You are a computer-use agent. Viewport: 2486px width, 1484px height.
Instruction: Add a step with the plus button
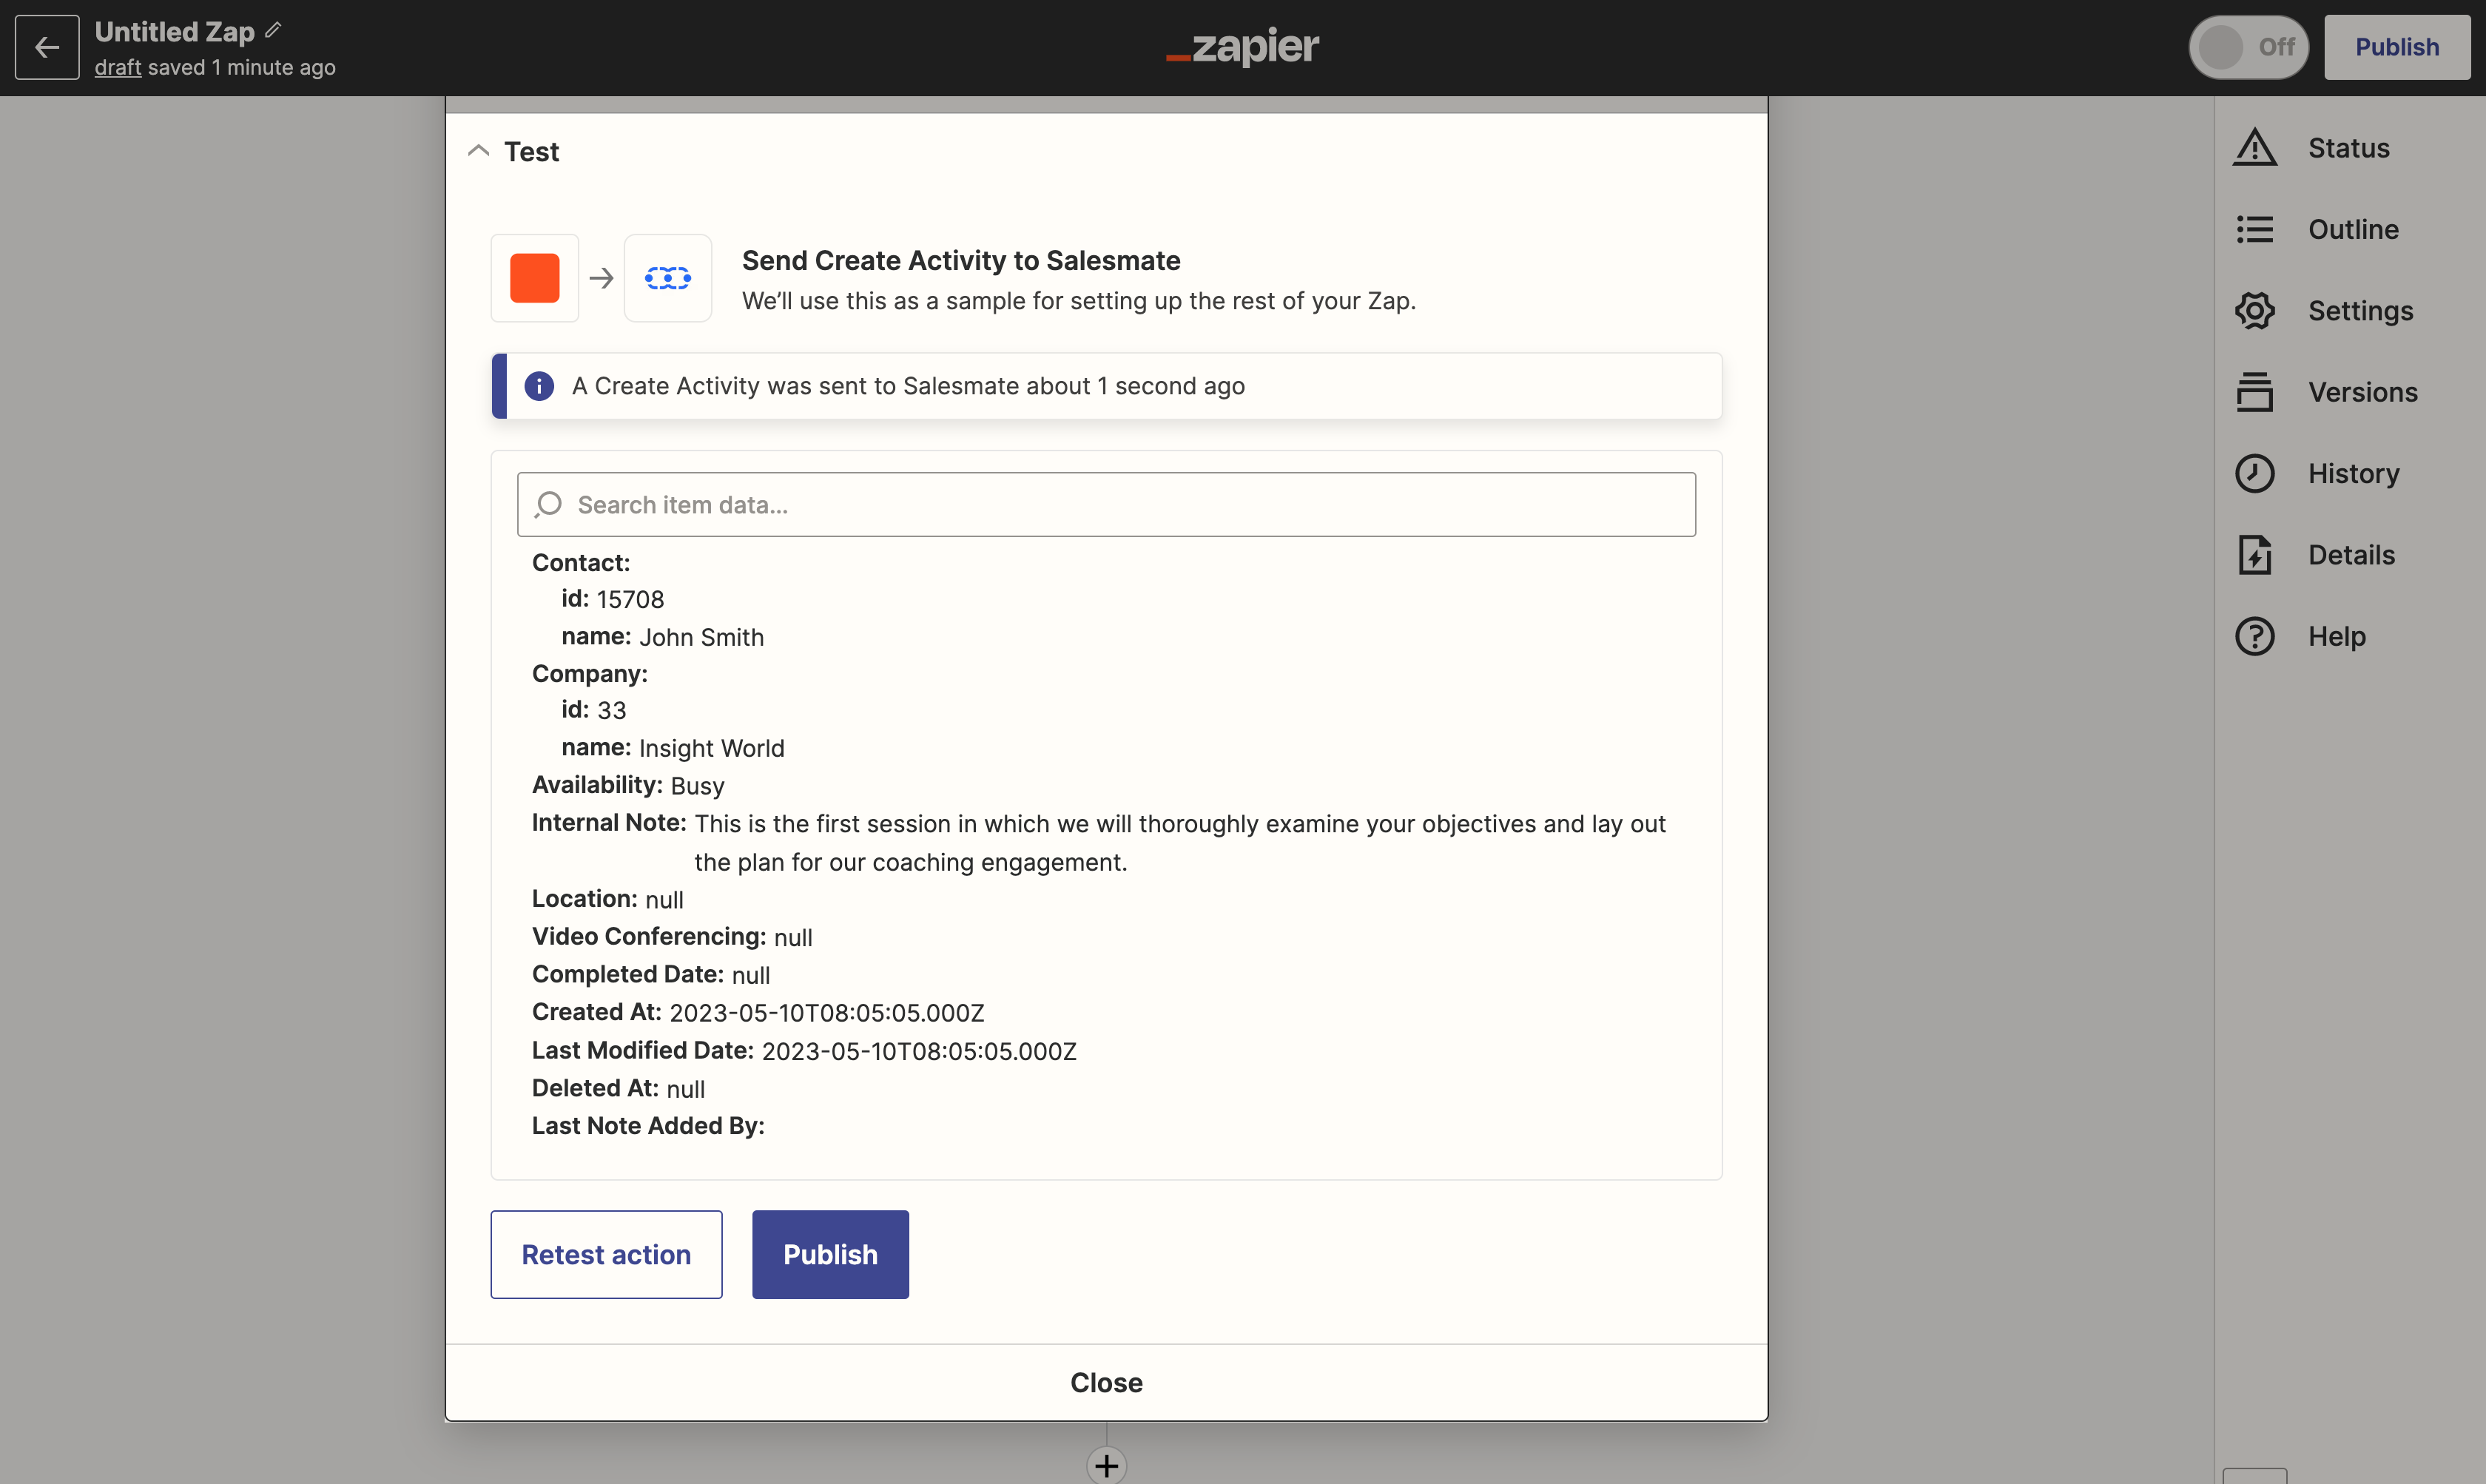click(1106, 1466)
